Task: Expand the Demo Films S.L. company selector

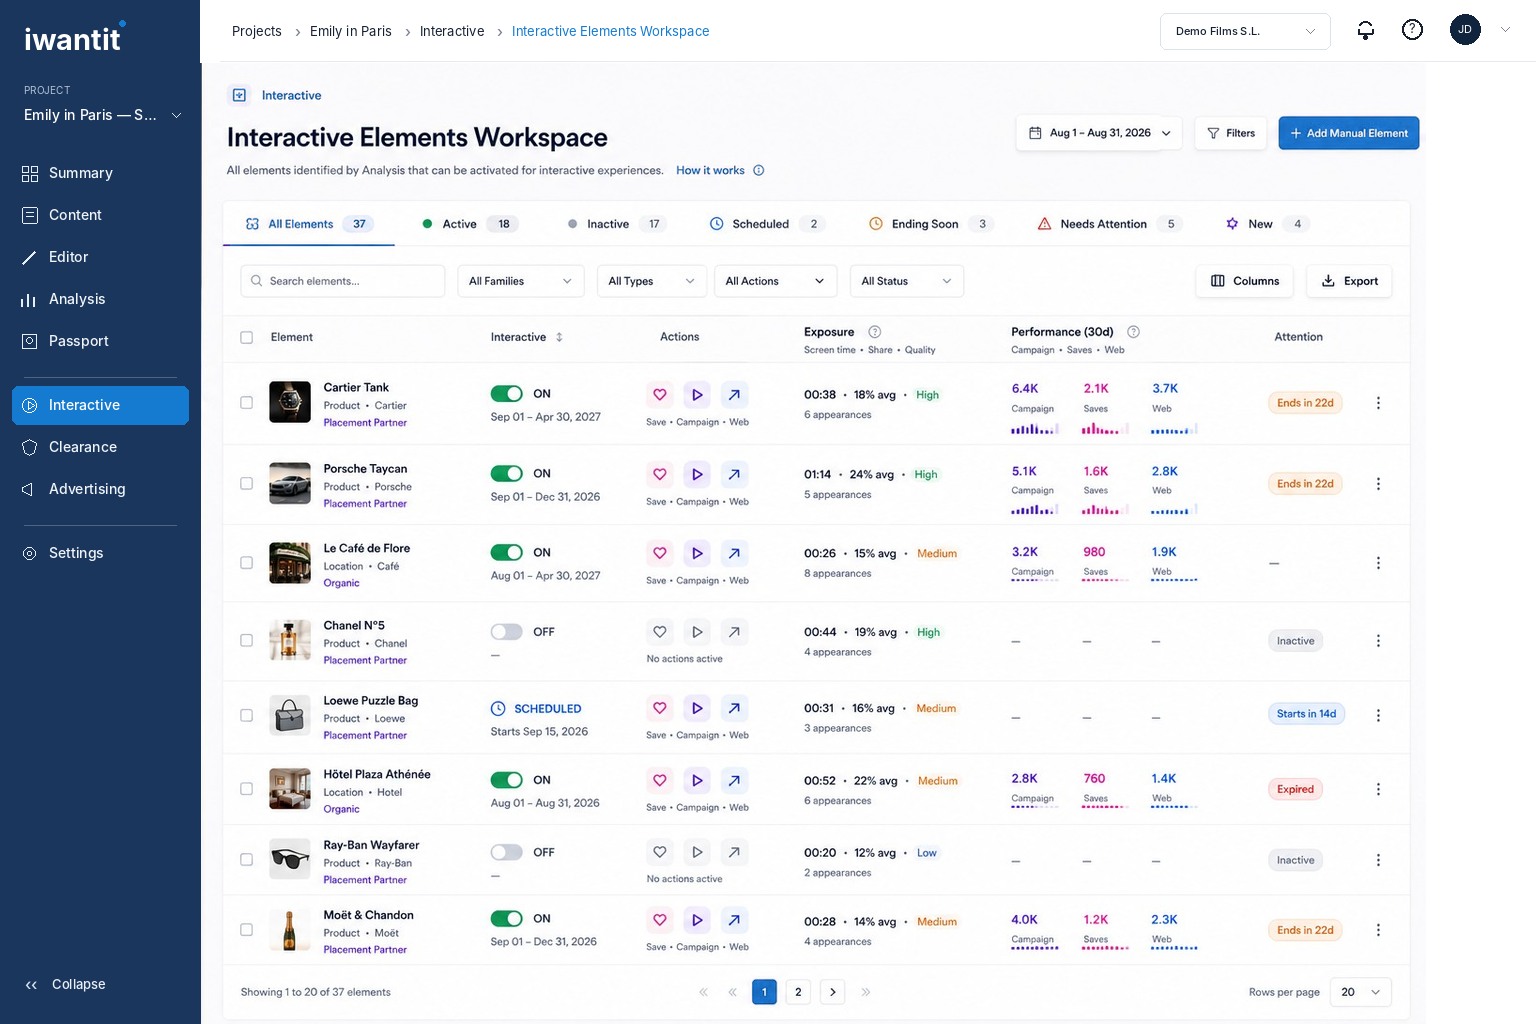Action: [x=1245, y=31]
